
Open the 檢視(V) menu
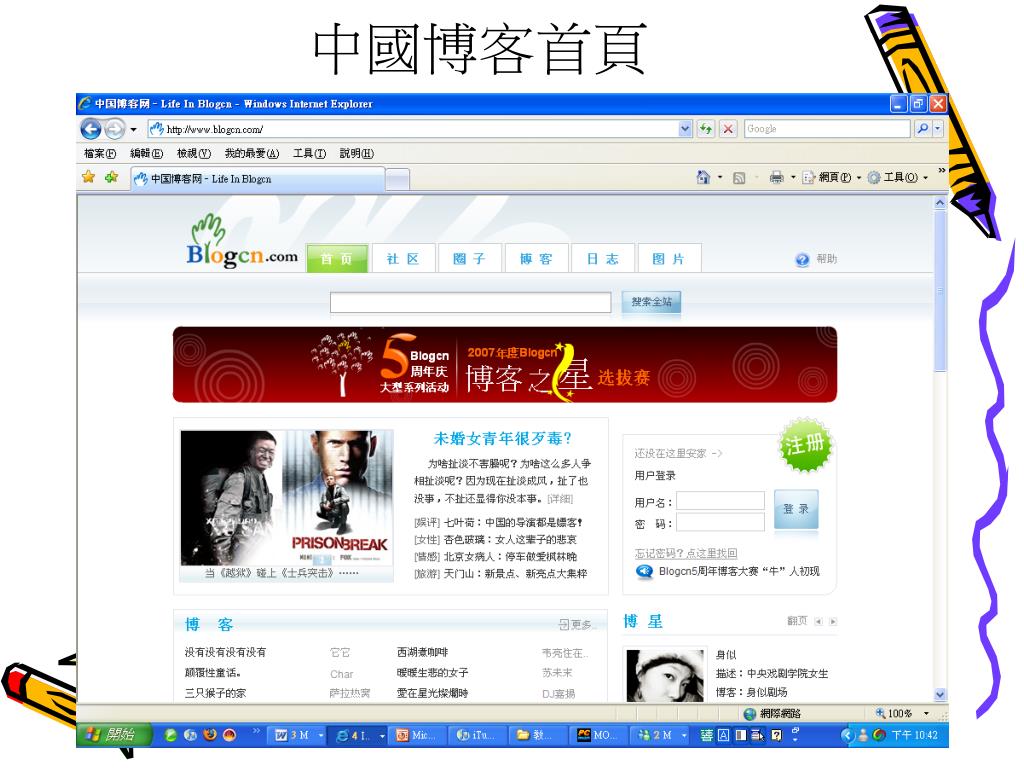(x=194, y=153)
